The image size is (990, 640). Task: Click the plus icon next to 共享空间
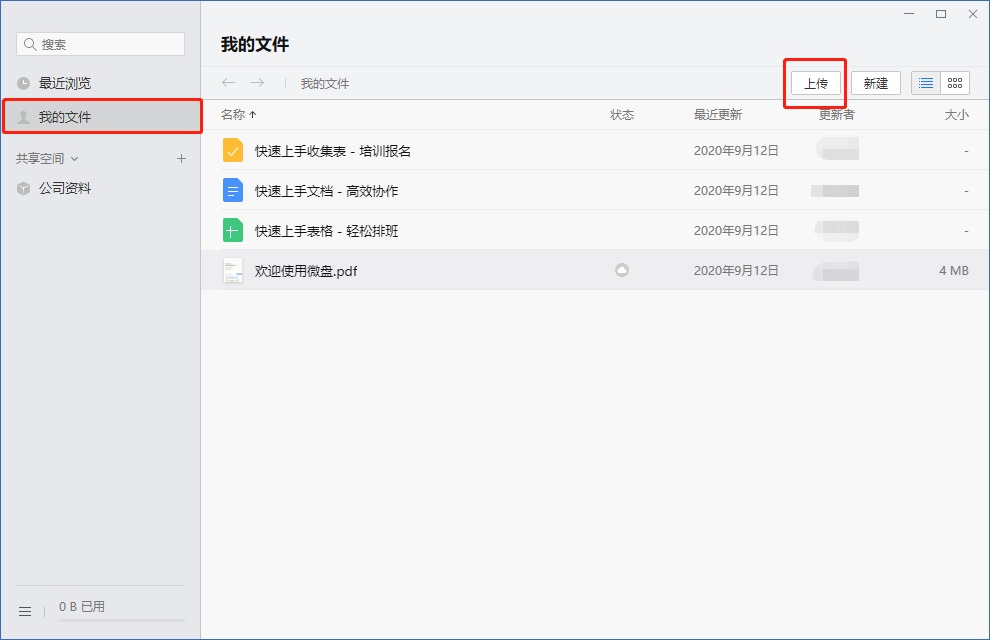pos(181,158)
